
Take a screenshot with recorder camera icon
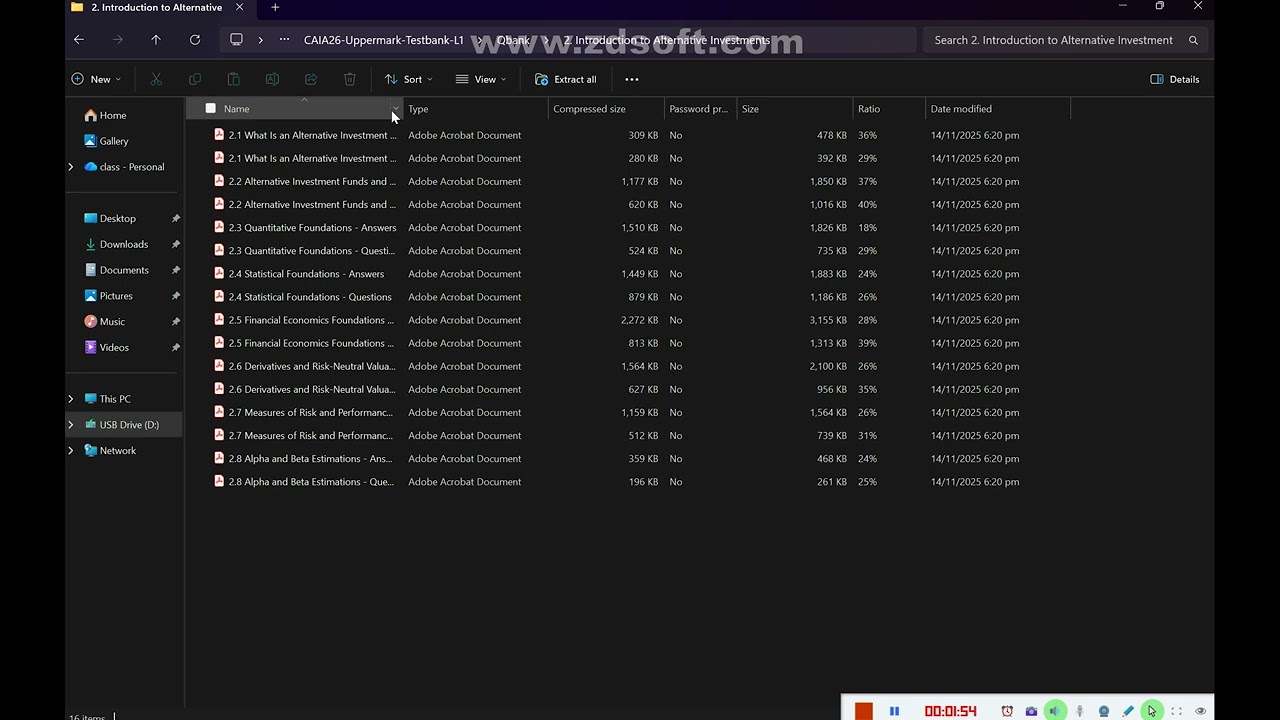click(x=1031, y=711)
